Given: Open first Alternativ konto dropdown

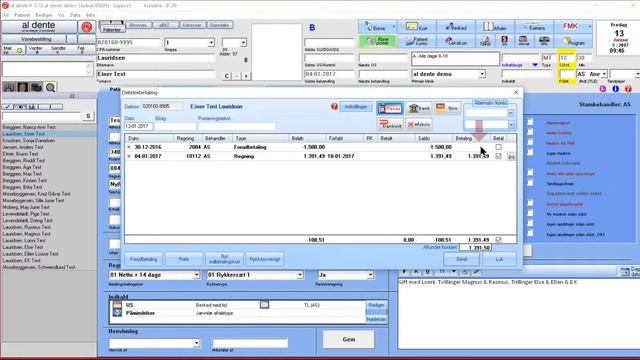Looking at the screenshot, I should point(510,113).
